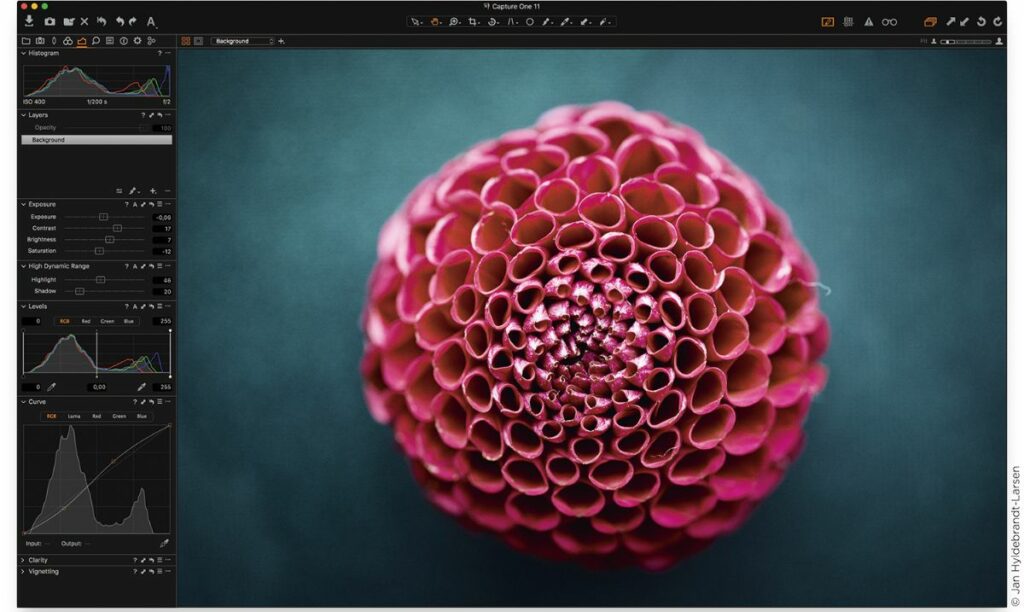The image size is (1024, 612).
Task: Click the Import images download icon
Action: point(28,21)
